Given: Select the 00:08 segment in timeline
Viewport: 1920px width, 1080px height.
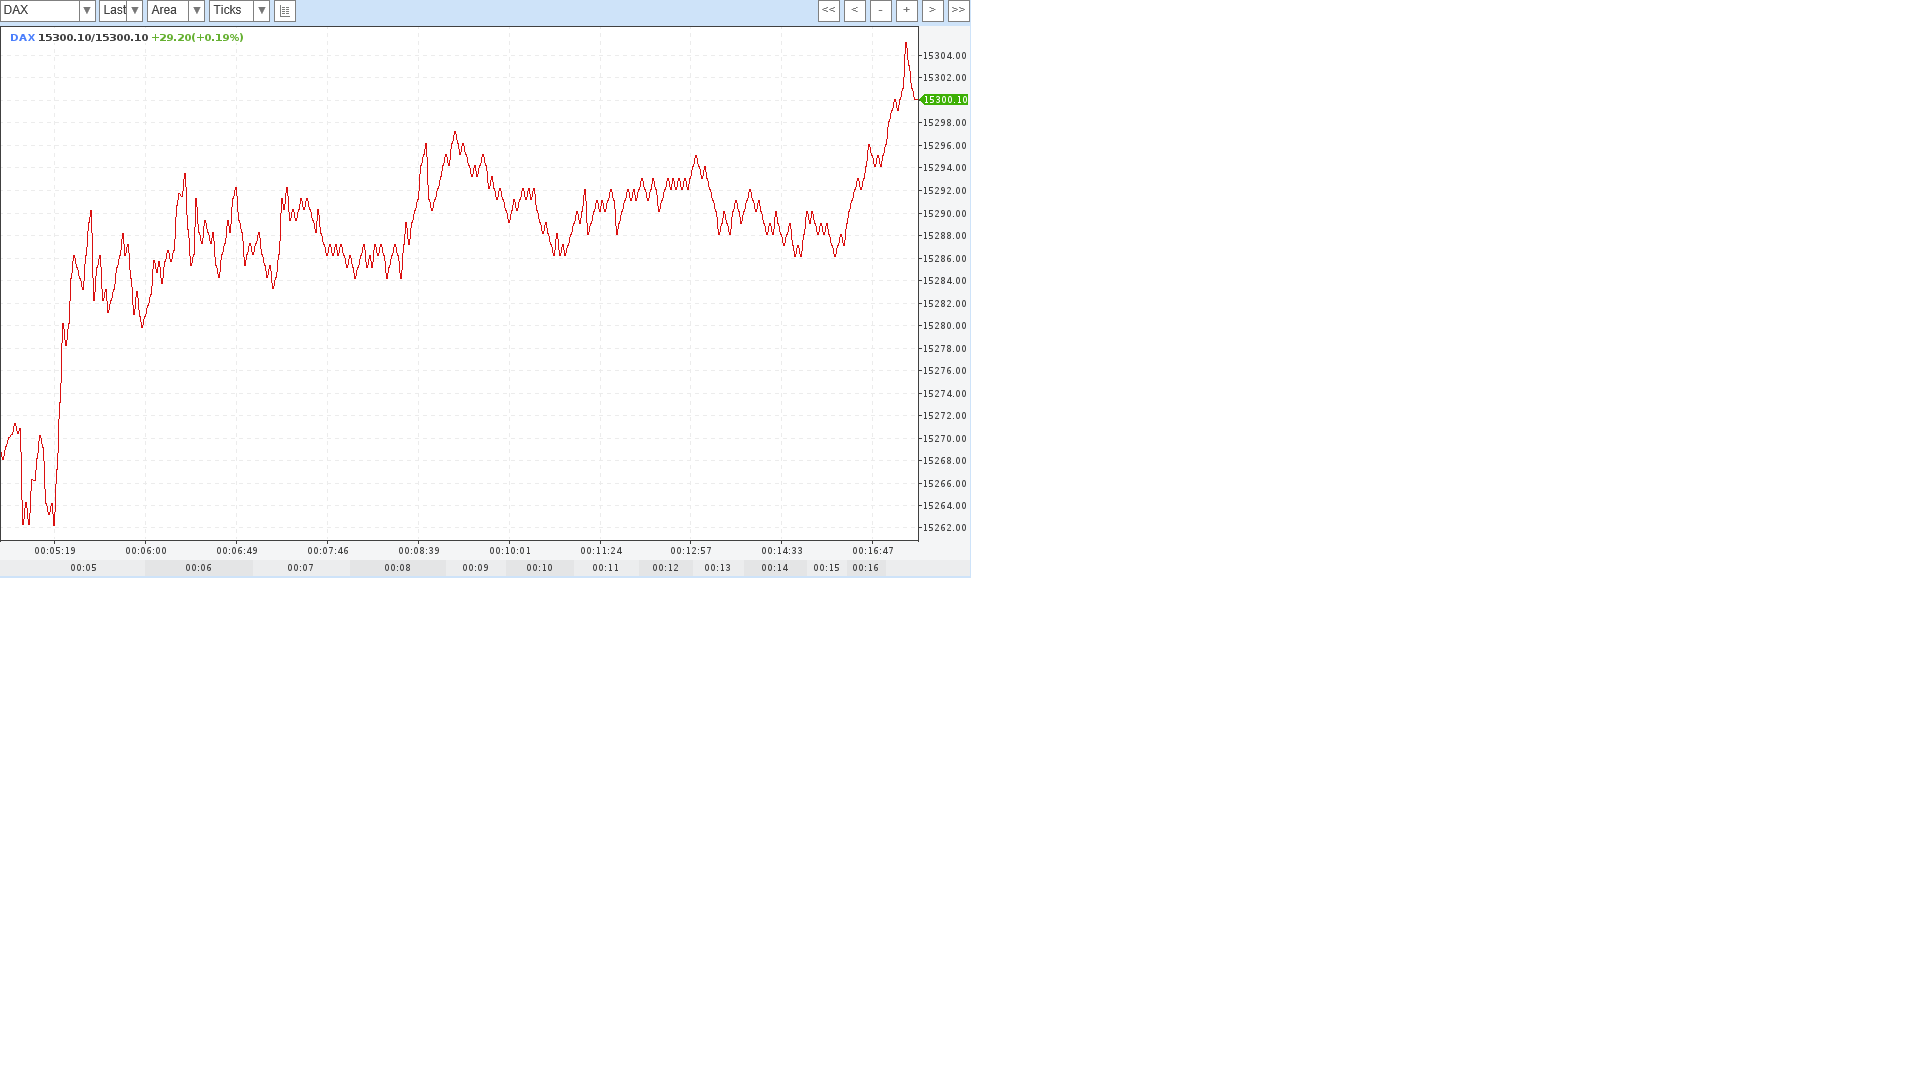Looking at the screenshot, I should pyautogui.click(x=397, y=568).
